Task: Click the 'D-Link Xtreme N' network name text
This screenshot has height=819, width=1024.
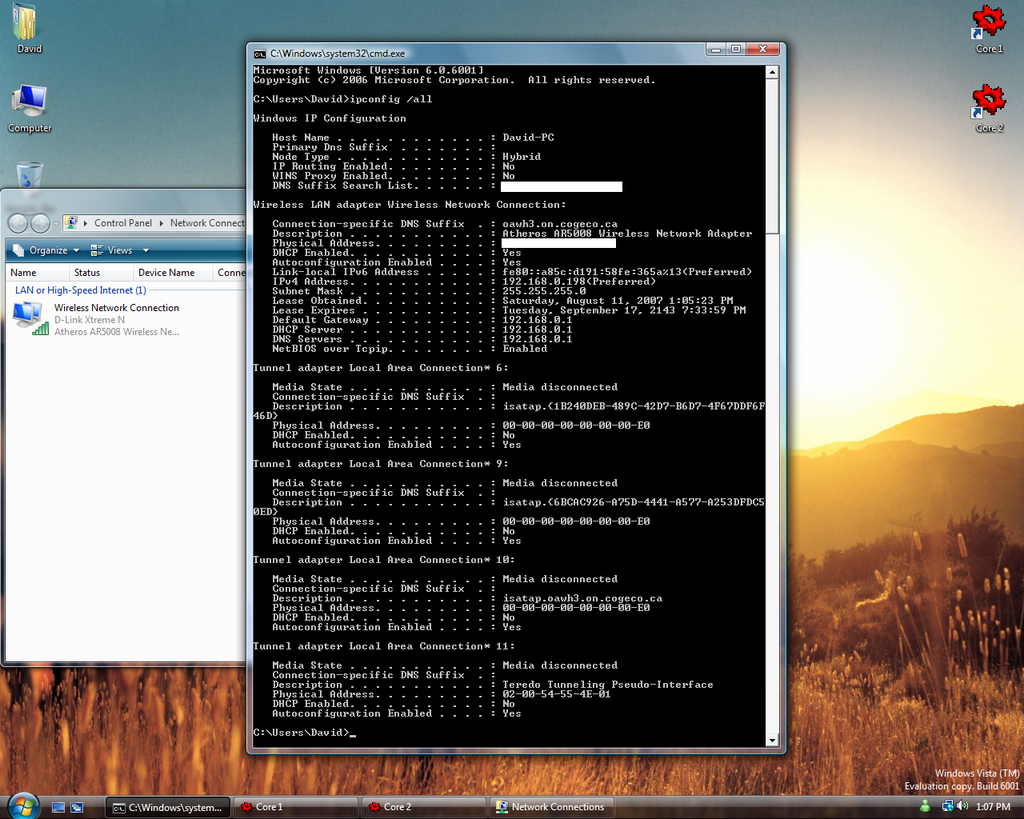Action: pyautogui.click(x=89, y=320)
